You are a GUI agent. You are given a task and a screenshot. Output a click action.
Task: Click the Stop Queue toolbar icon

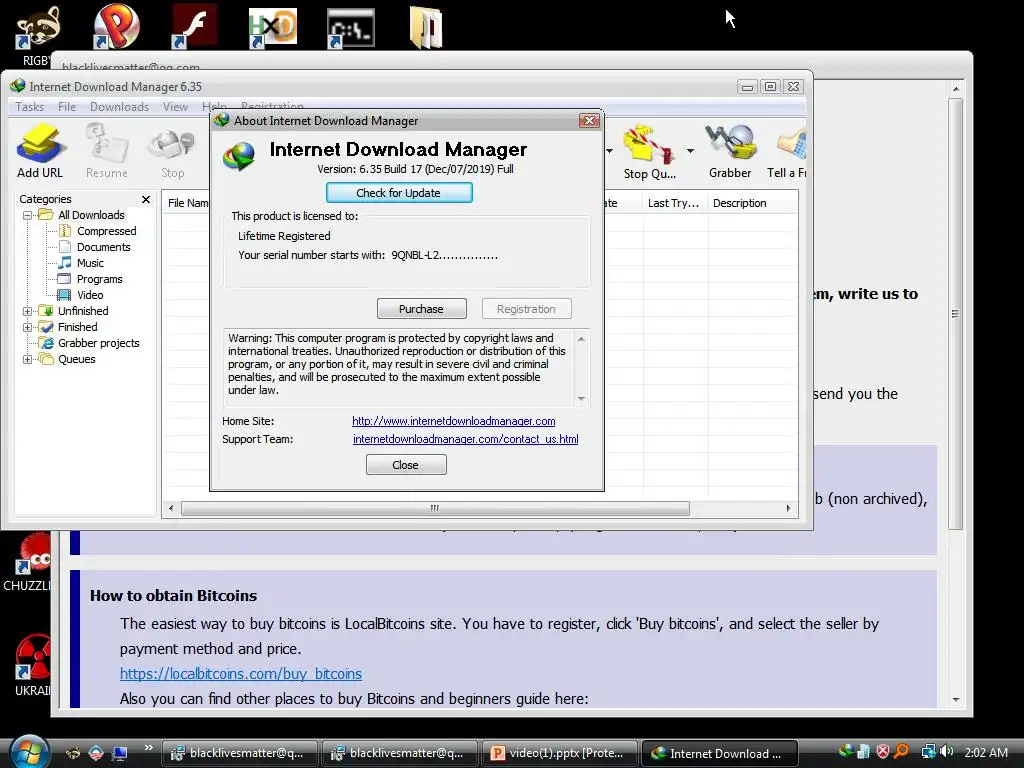point(649,152)
